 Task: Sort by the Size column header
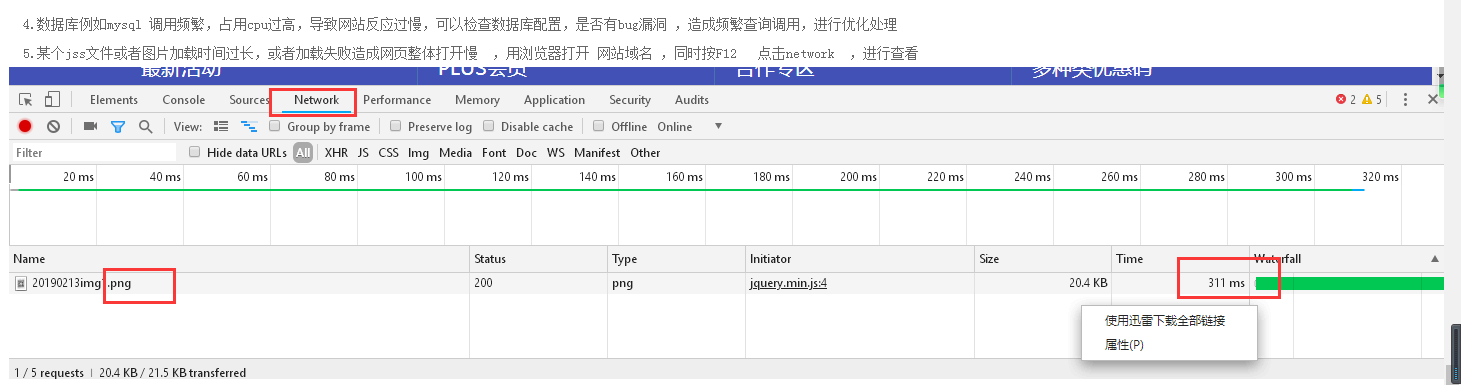[x=1044, y=259]
